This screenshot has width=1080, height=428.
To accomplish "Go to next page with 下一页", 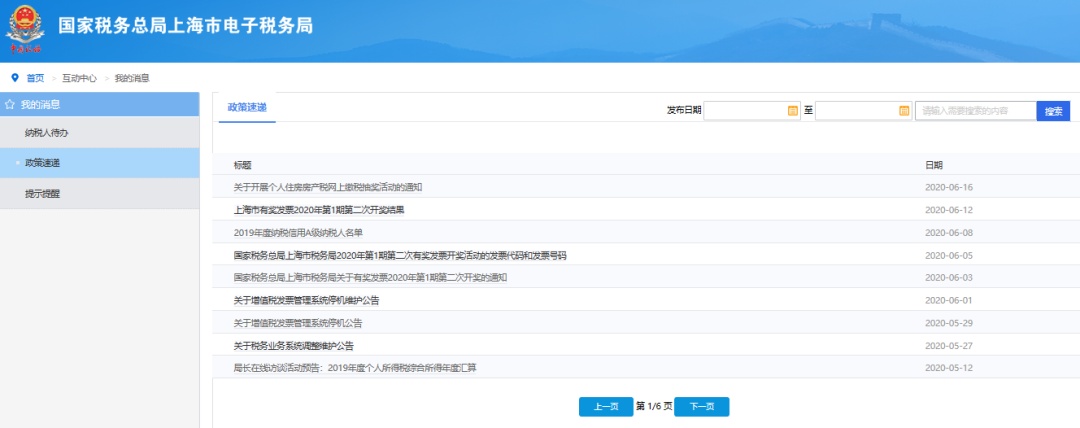I will [x=701, y=406].
